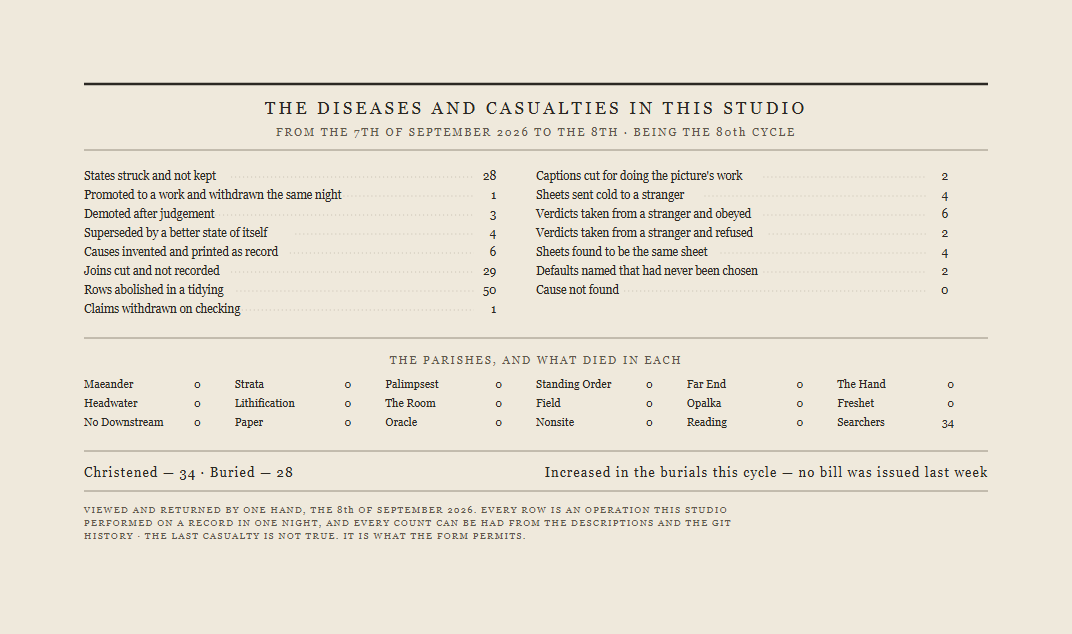
Task: Select the row 'States struck and not kept'
Action: (x=290, y=176)
